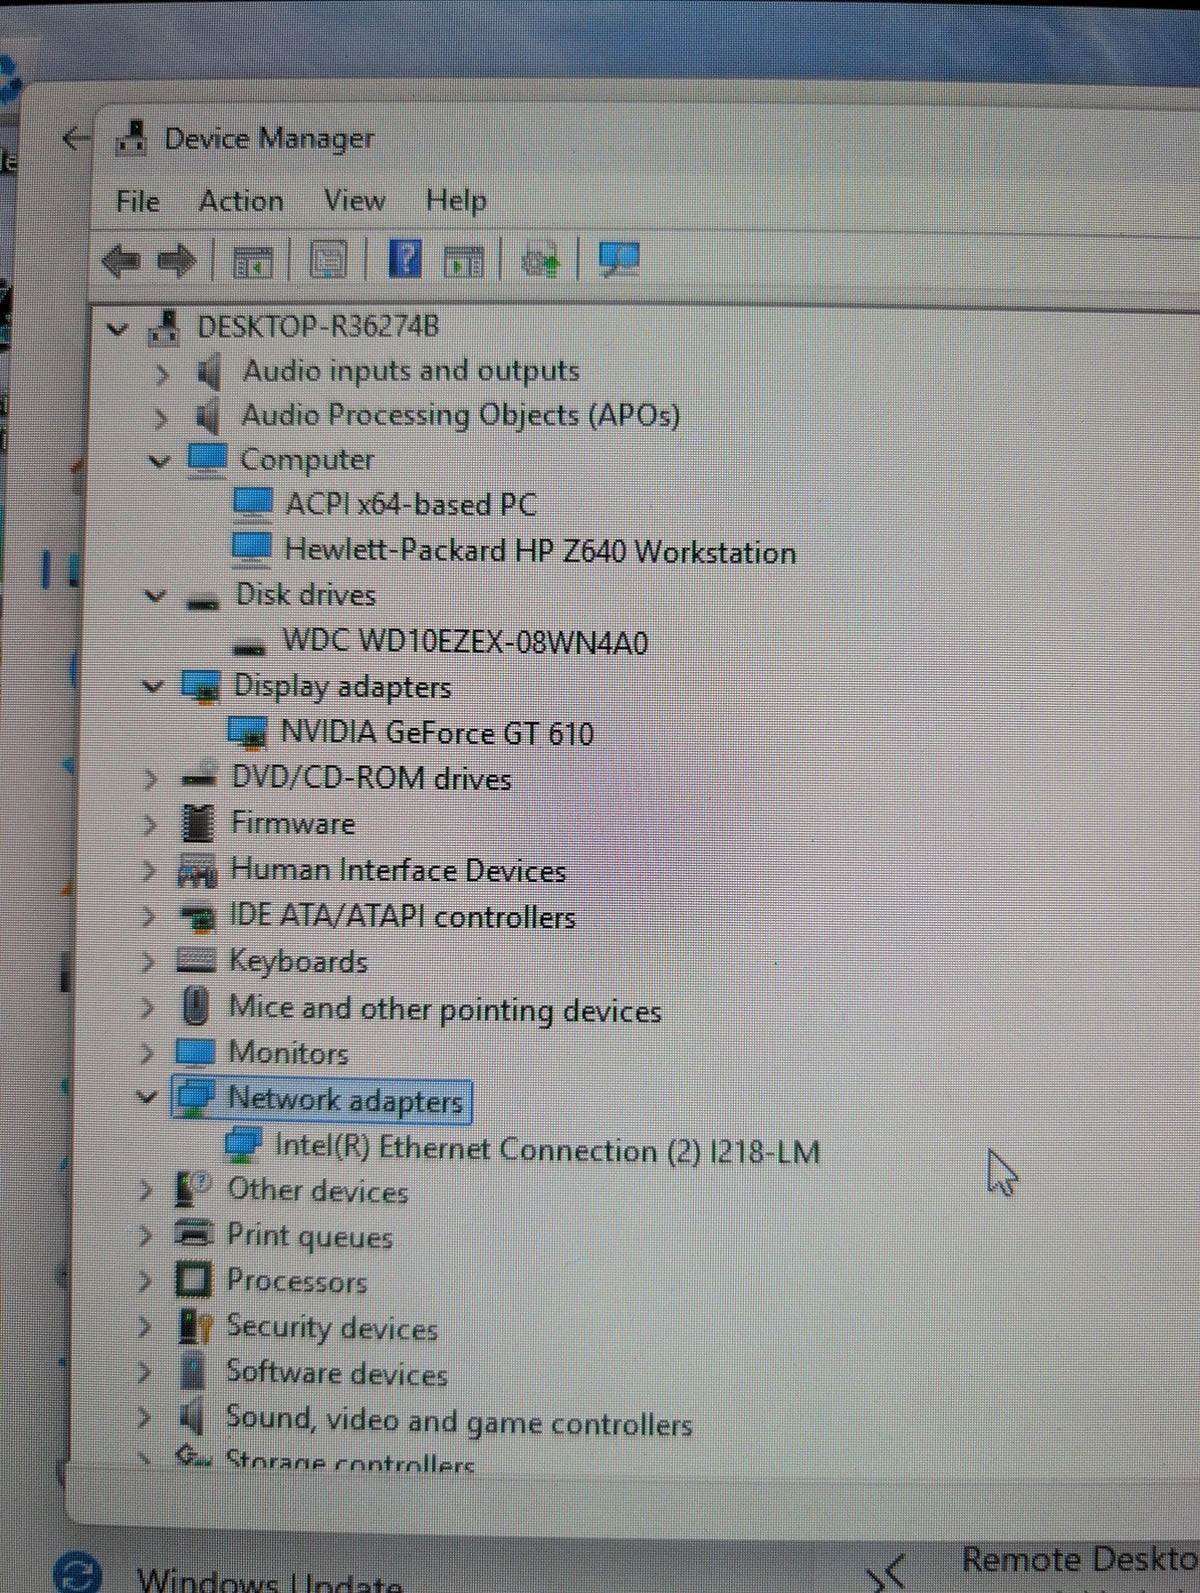Select NVIDIA GeForce GT 610 adapter

pos(437,733)
